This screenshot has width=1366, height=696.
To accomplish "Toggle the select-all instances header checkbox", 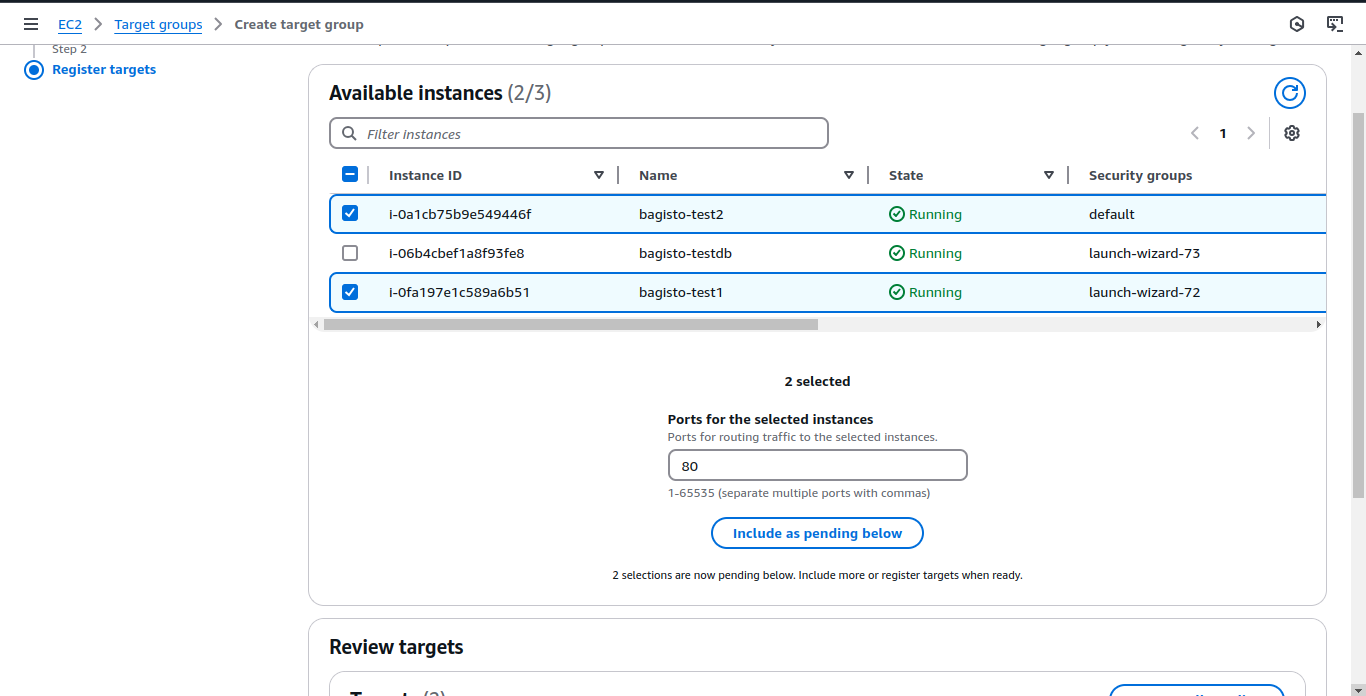I will pos(350,174).
